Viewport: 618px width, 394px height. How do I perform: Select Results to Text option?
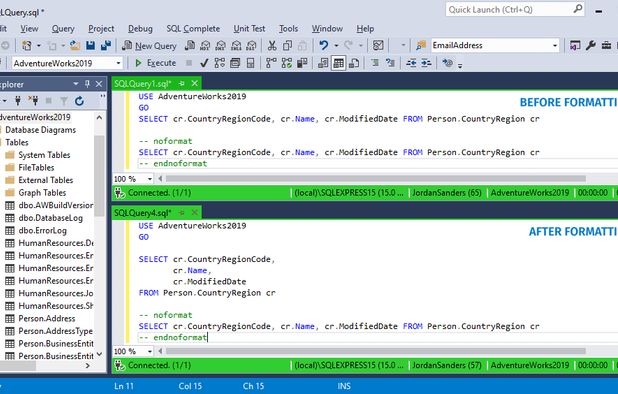click(x=323, y=63)
